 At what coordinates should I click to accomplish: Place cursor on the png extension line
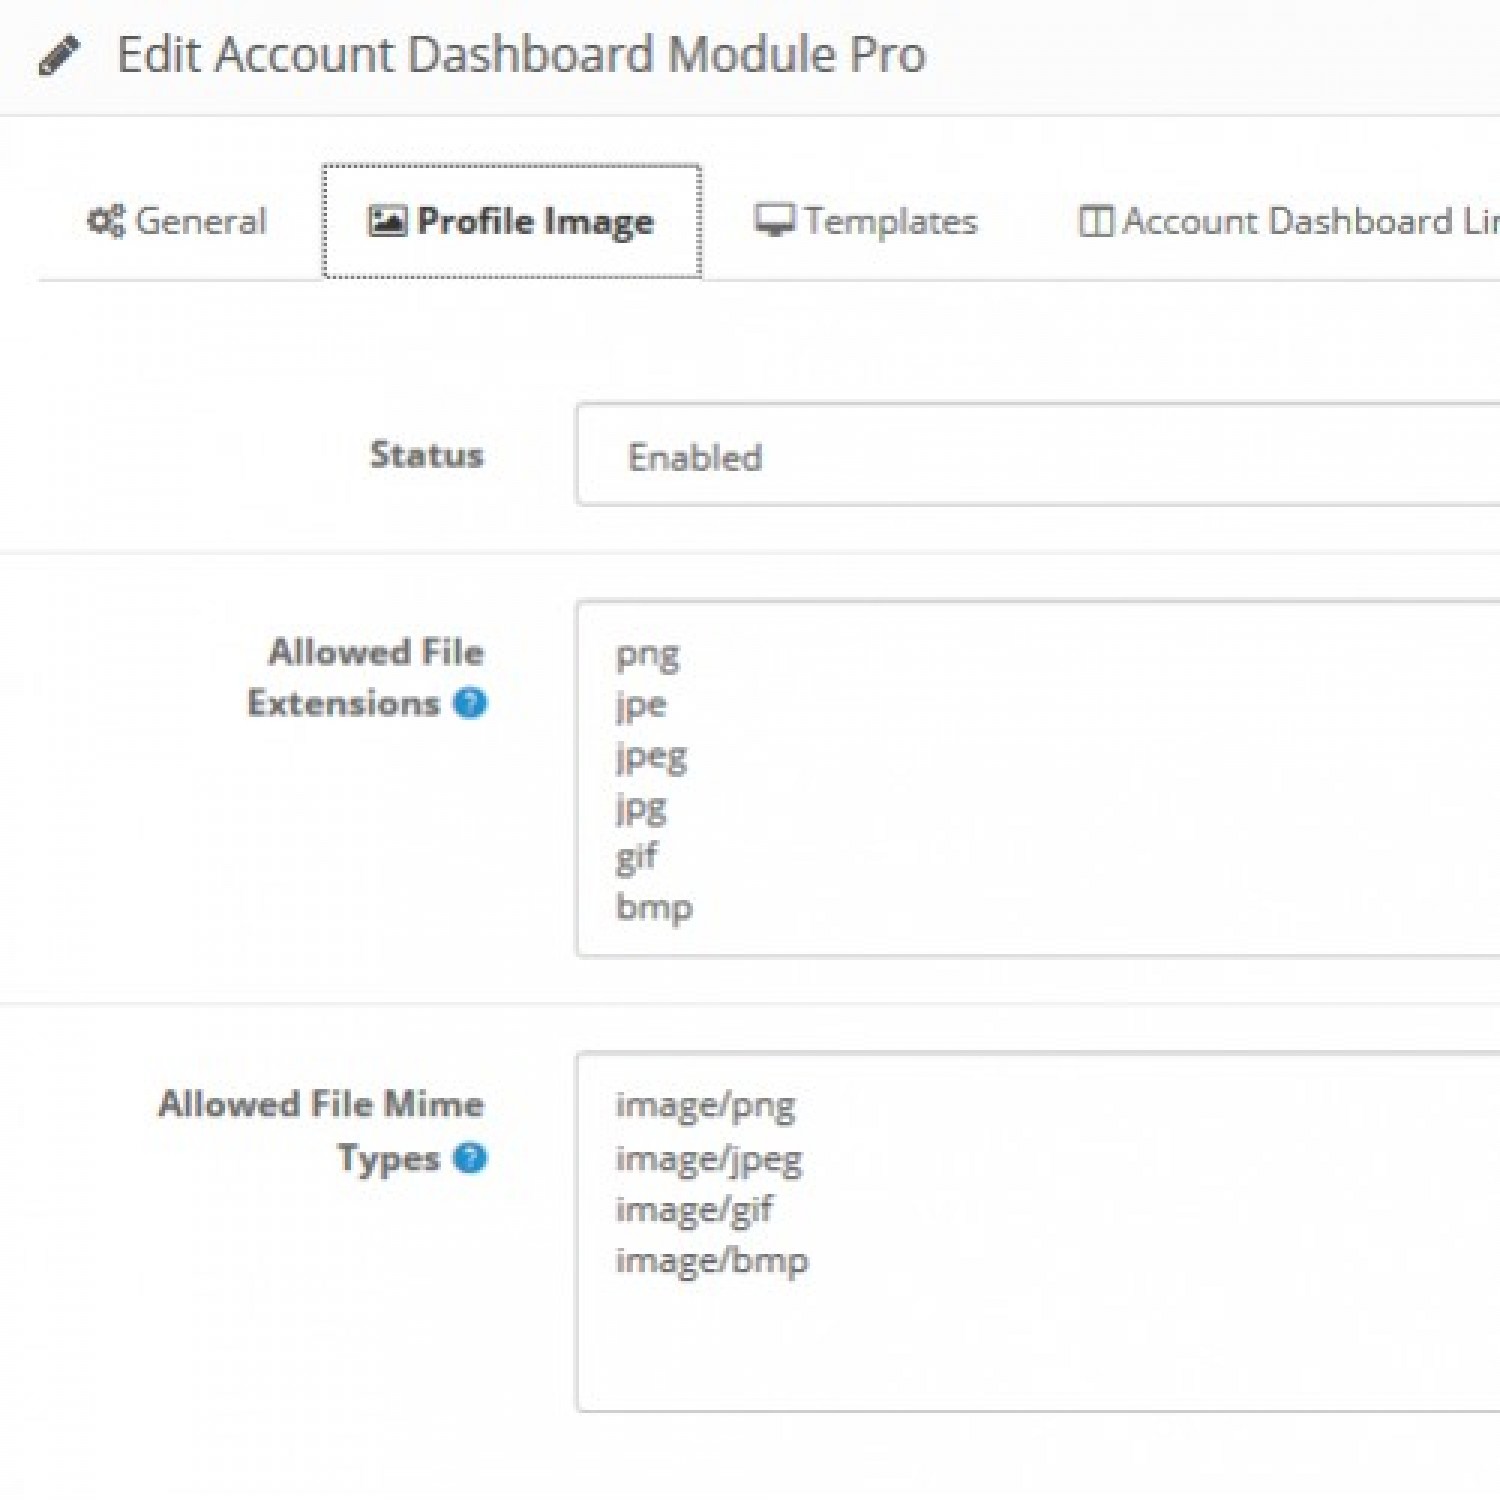pyautogui.click(x=648, y=655)
